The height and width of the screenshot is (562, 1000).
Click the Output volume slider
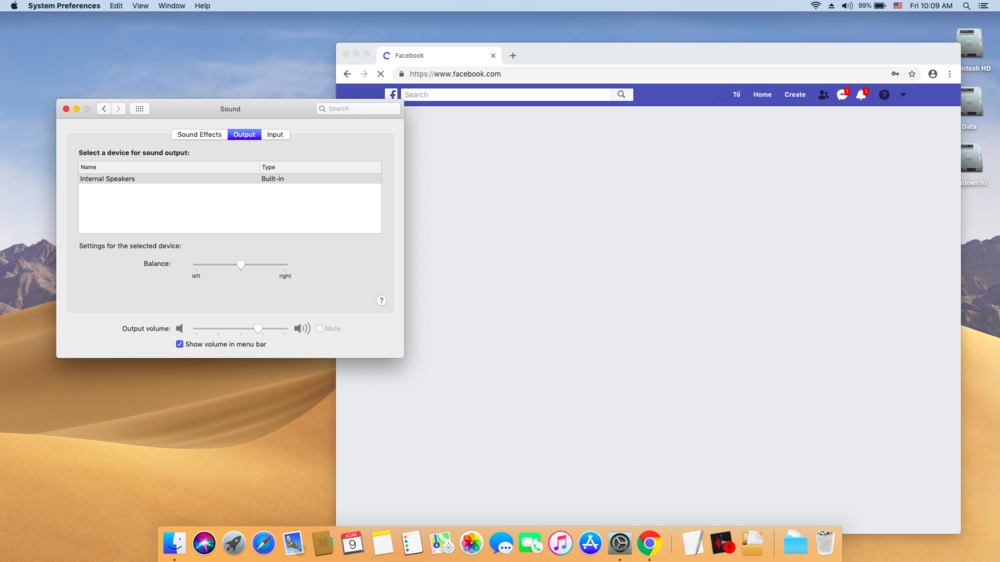240,328
